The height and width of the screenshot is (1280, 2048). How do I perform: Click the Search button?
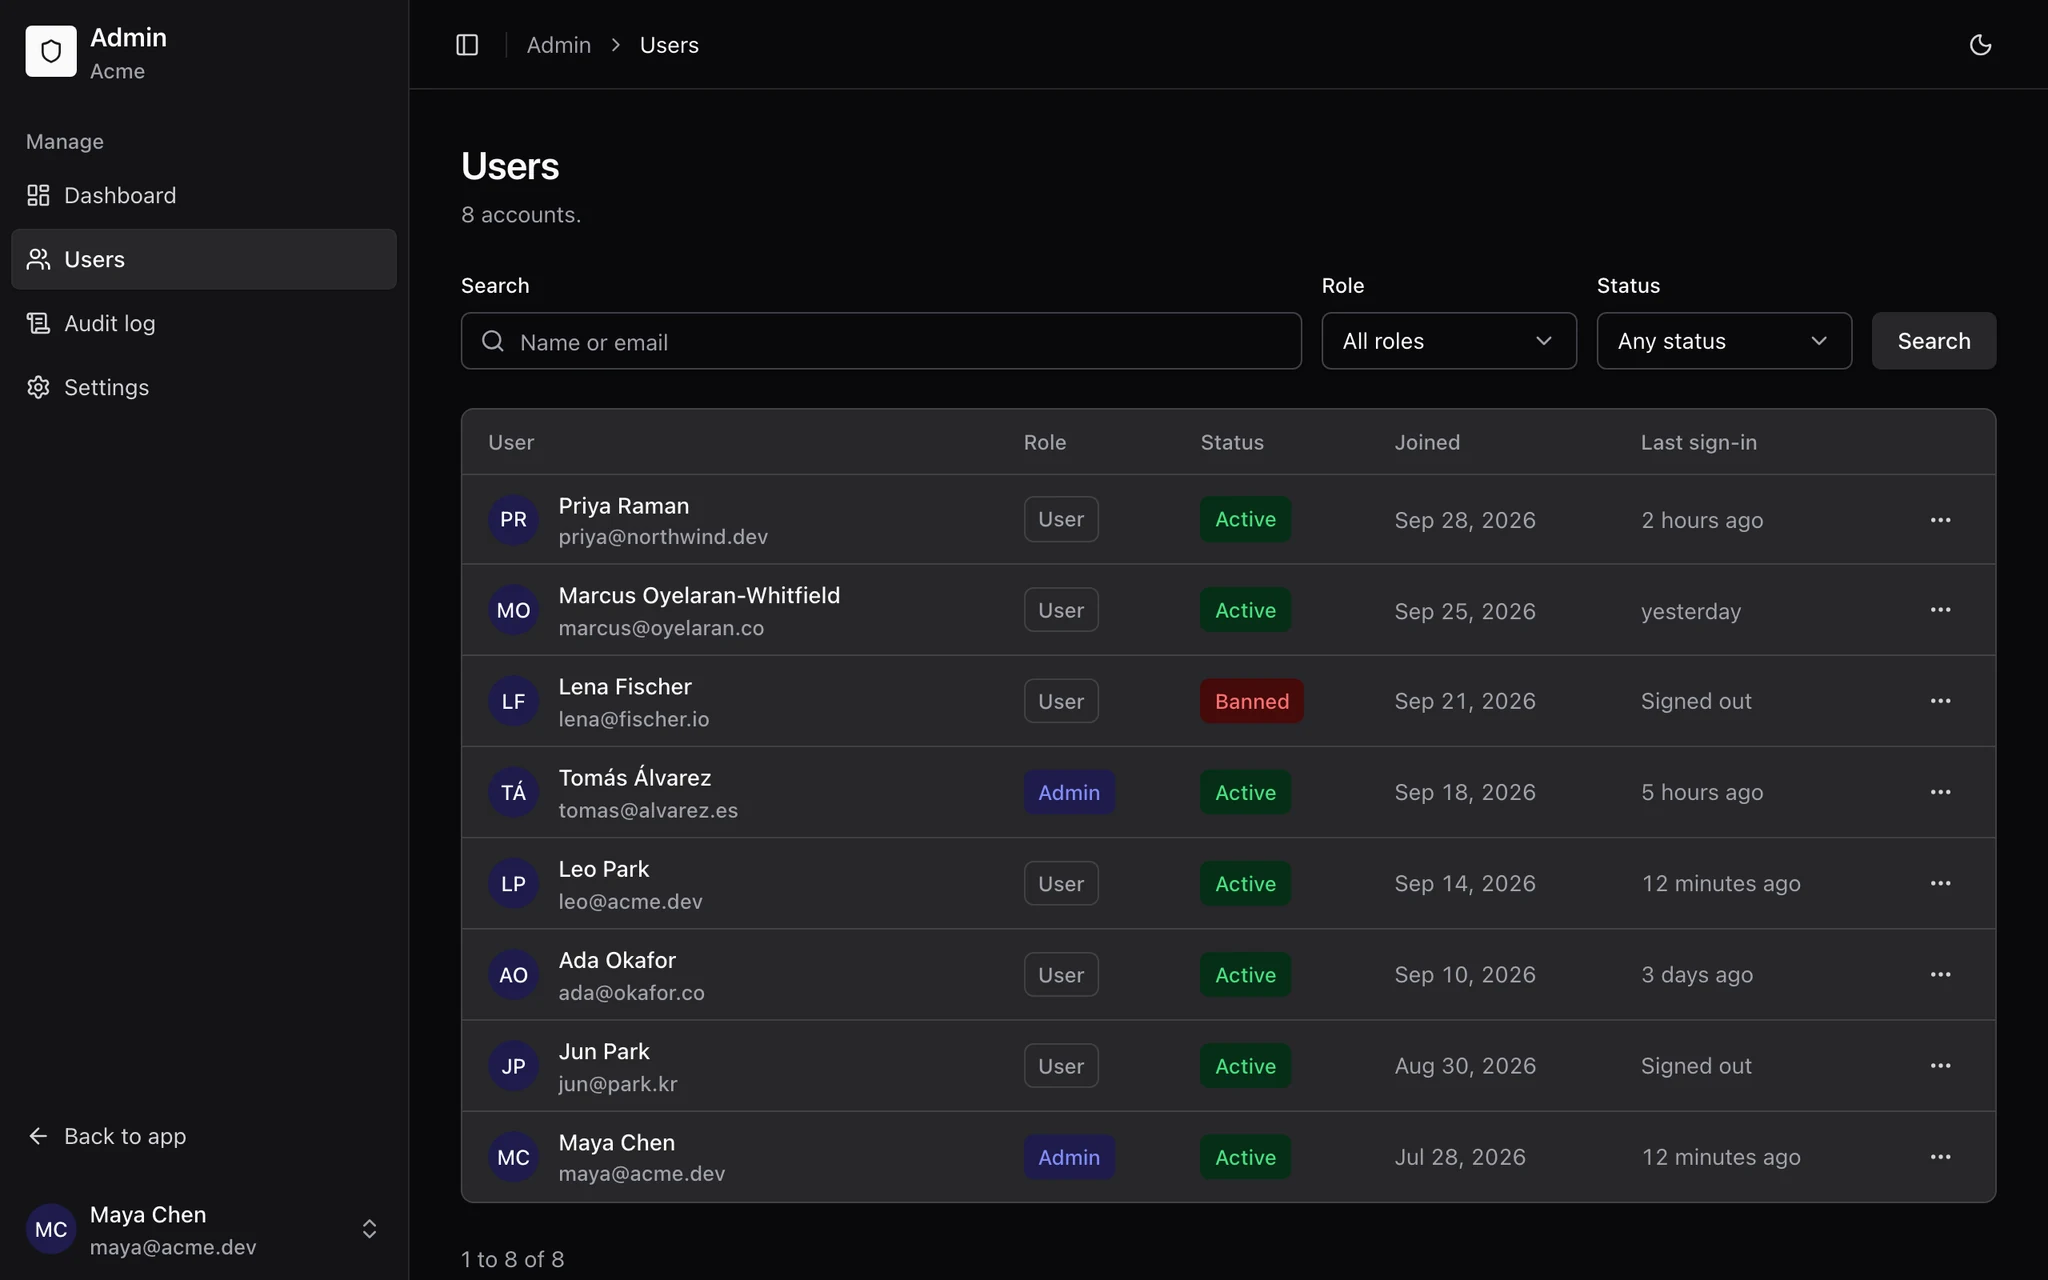pyautogui.click(x=1934, y=341)
